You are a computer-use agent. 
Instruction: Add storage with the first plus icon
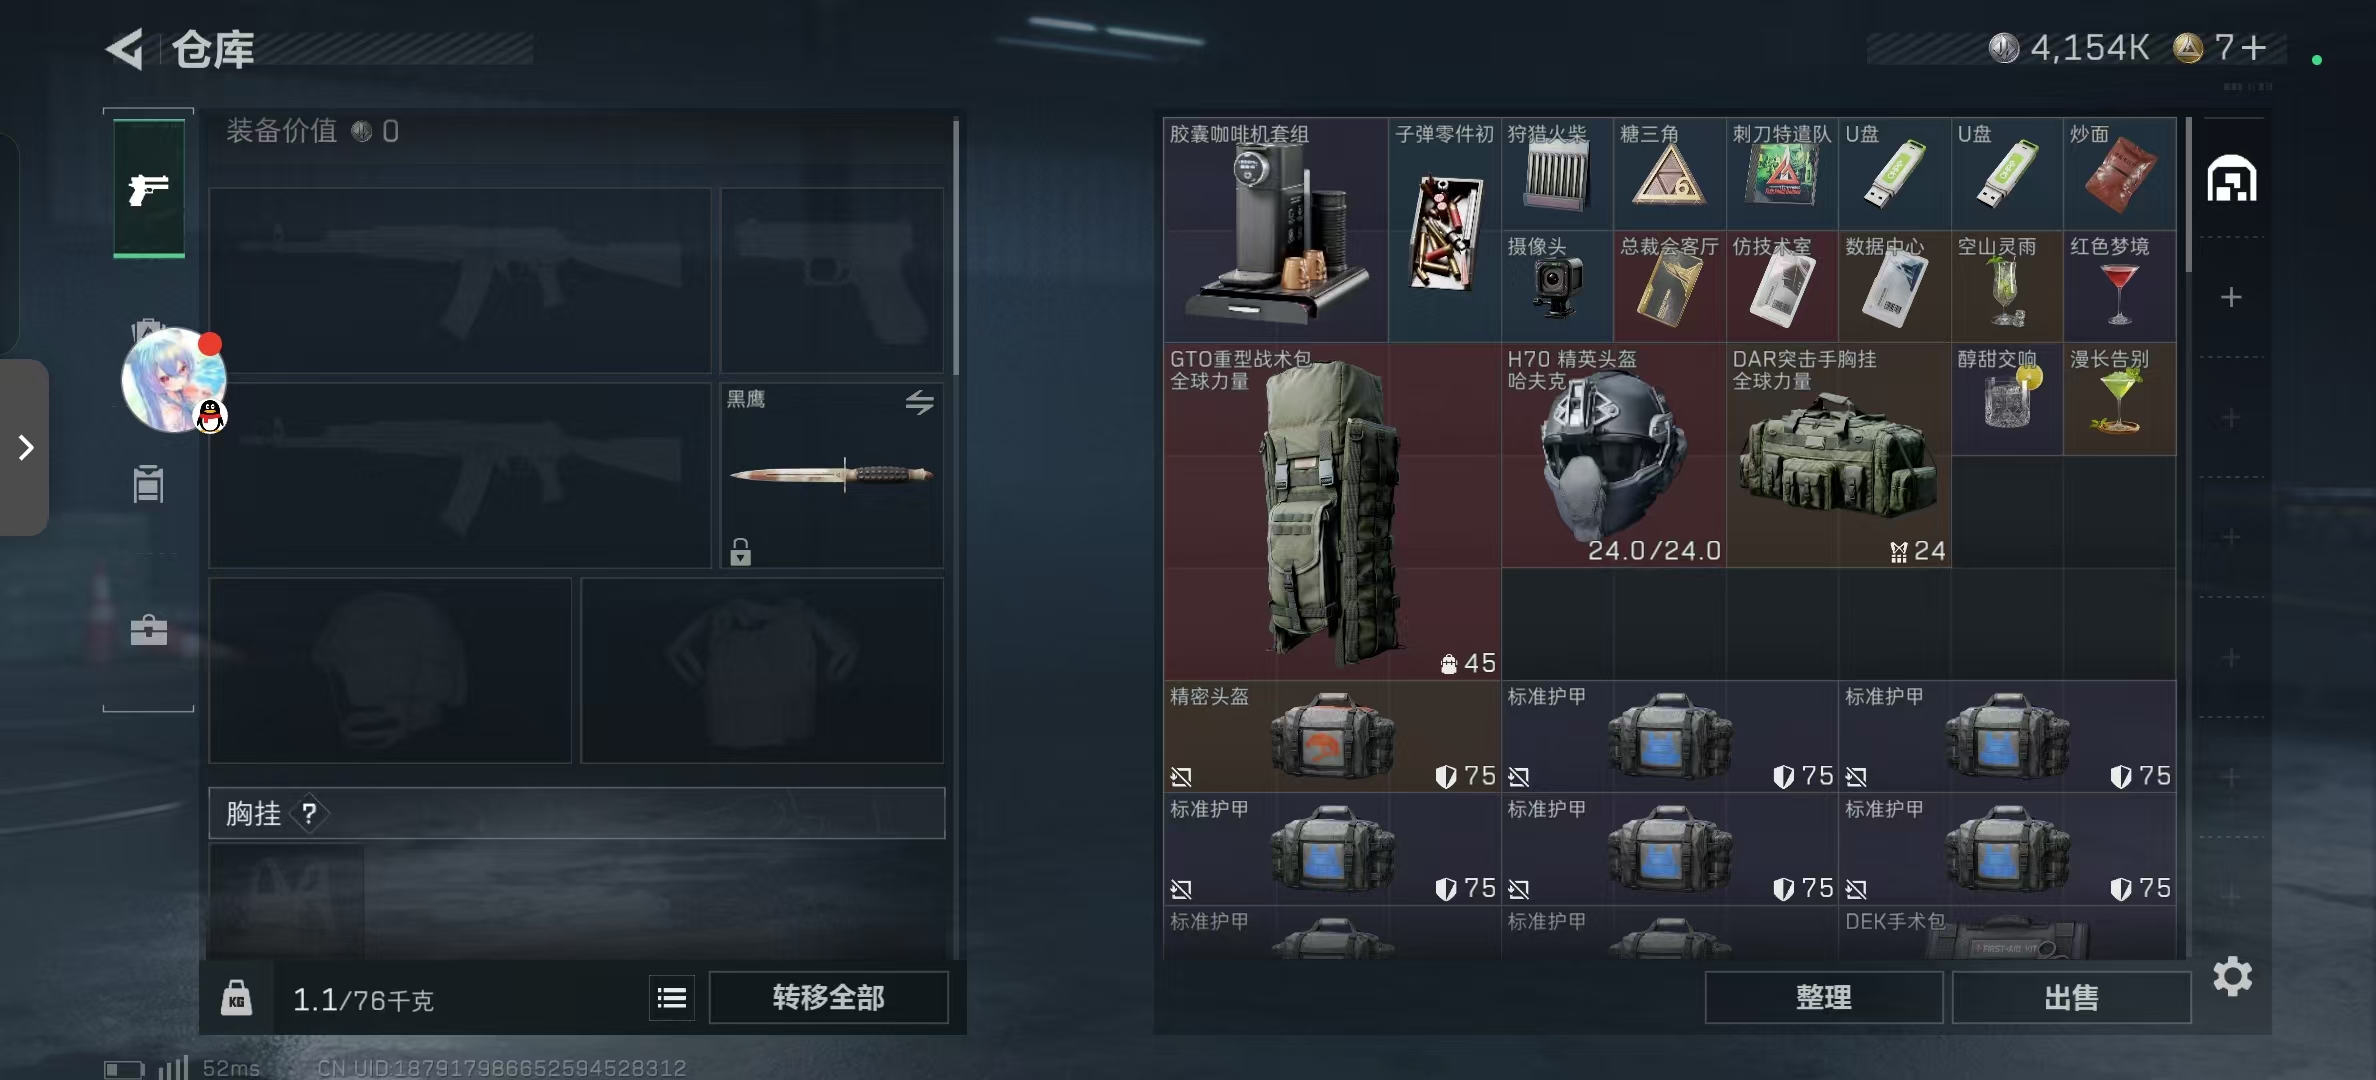pos(2231,297)
